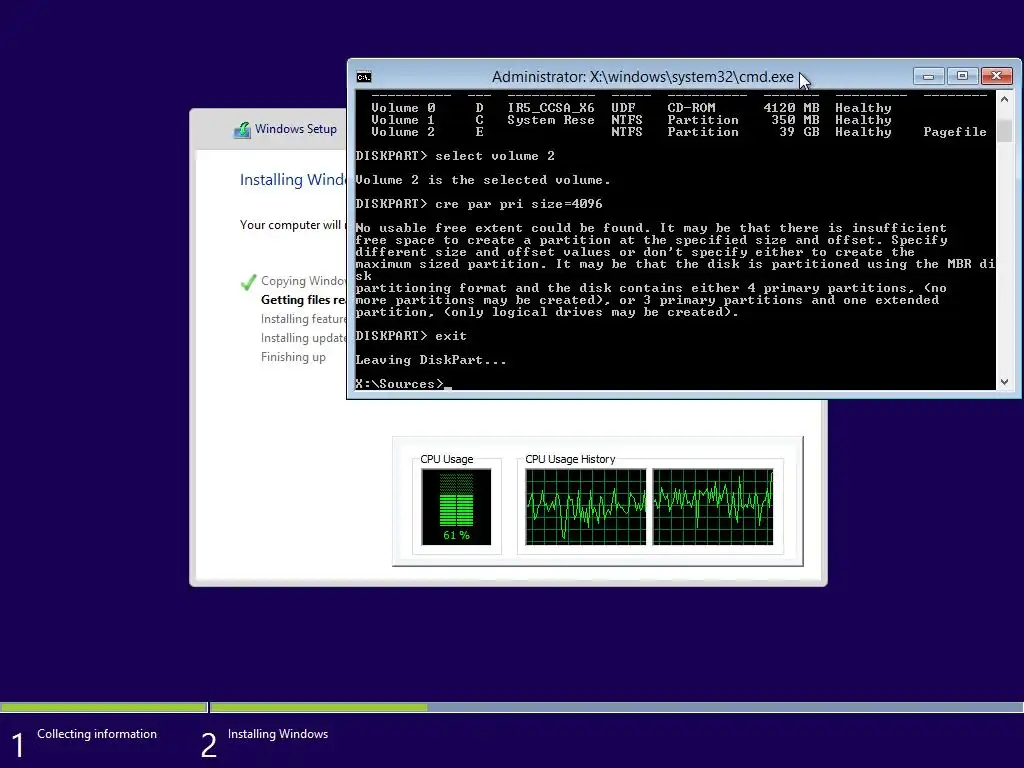Click the 'DISKPART> exit' line
Viewport: 1024px width, 768px height.
411,336
